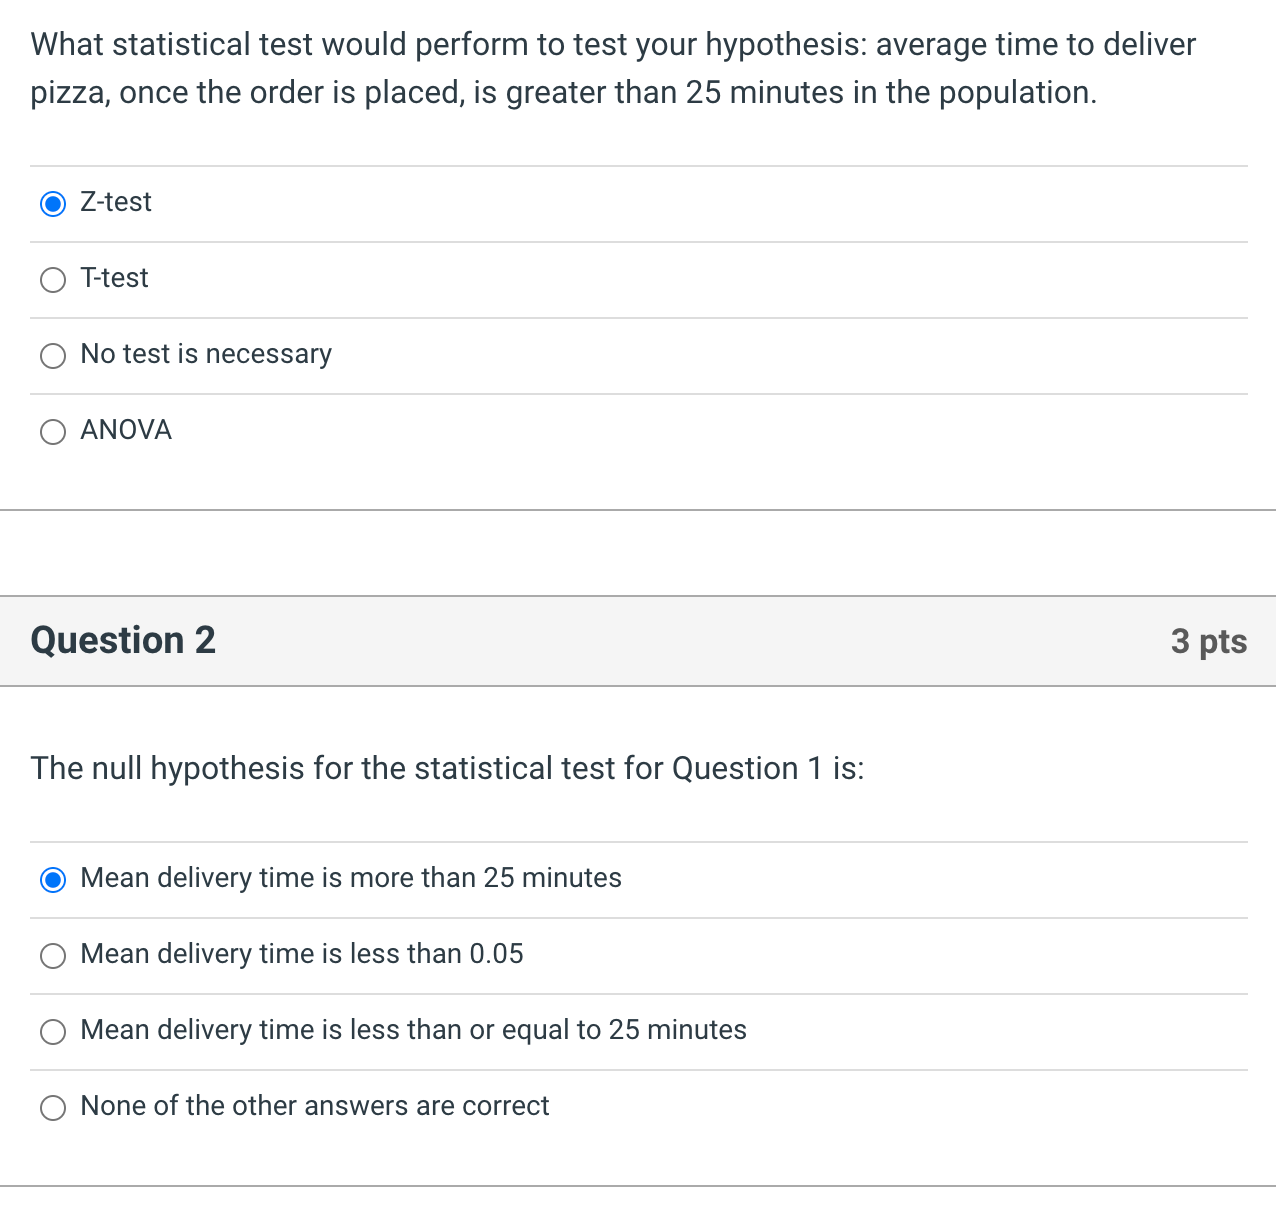Click the T-test answer label text

point(114,279)
